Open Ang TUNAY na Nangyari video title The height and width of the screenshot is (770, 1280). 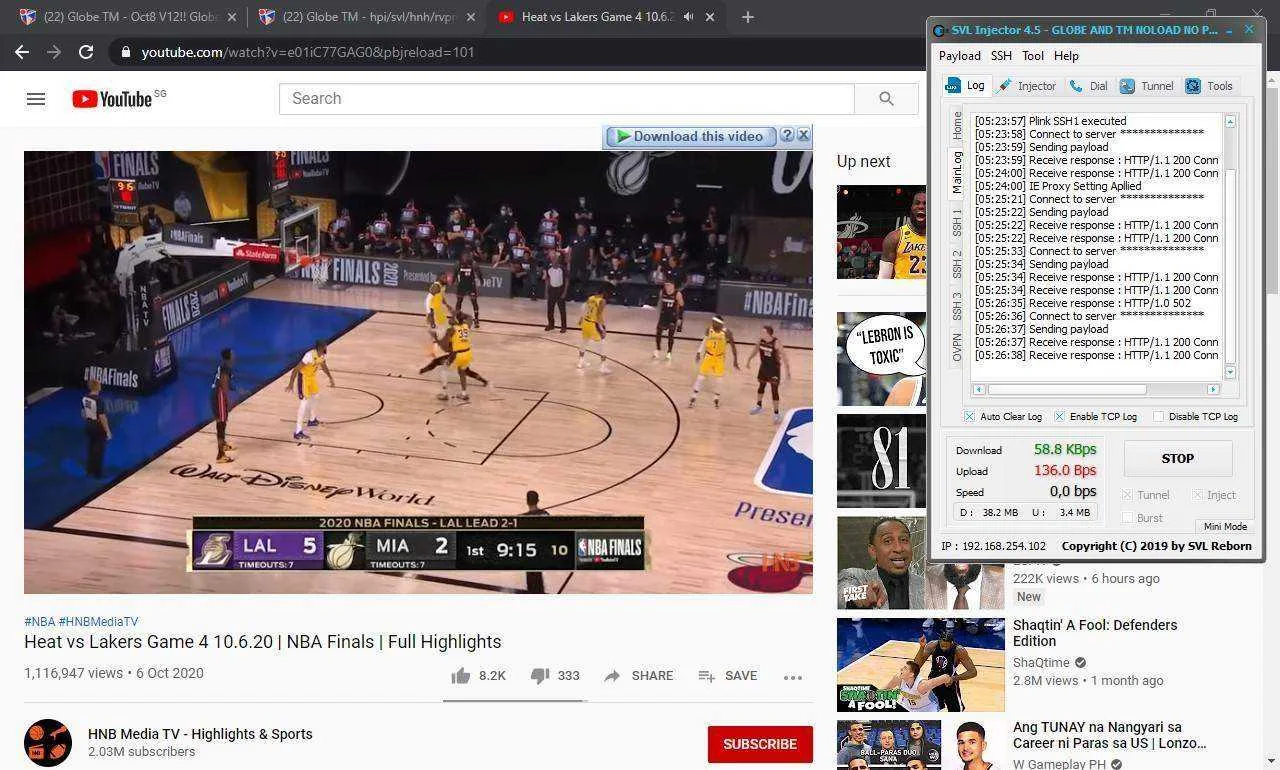tap(1109, 735)
